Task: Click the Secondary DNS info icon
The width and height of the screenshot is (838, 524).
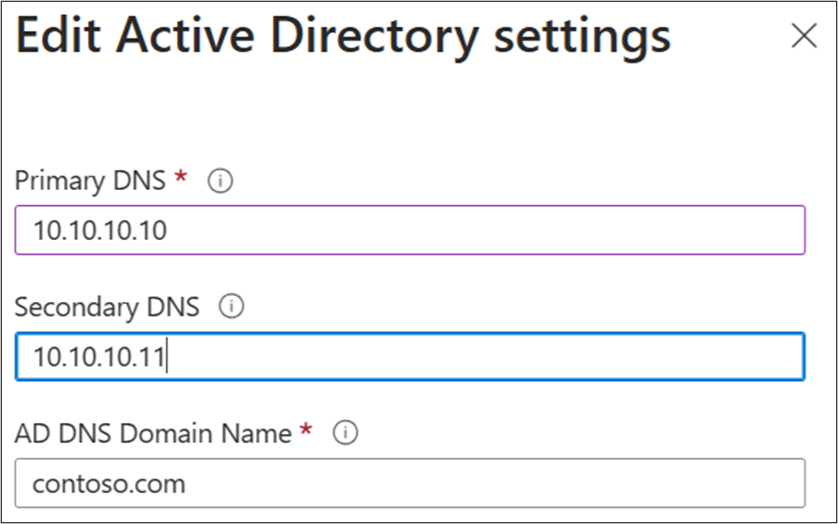Action: [x=231, y=307]
